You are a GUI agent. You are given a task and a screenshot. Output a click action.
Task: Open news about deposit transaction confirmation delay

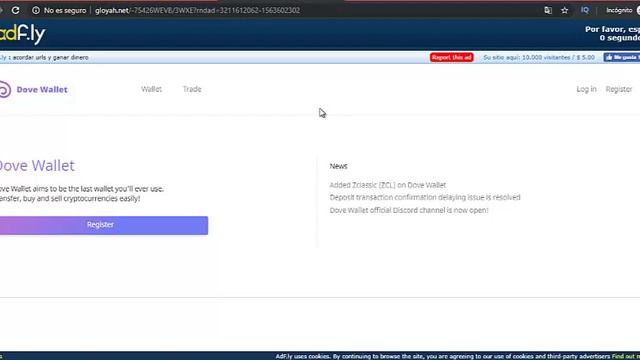[425, 197]
